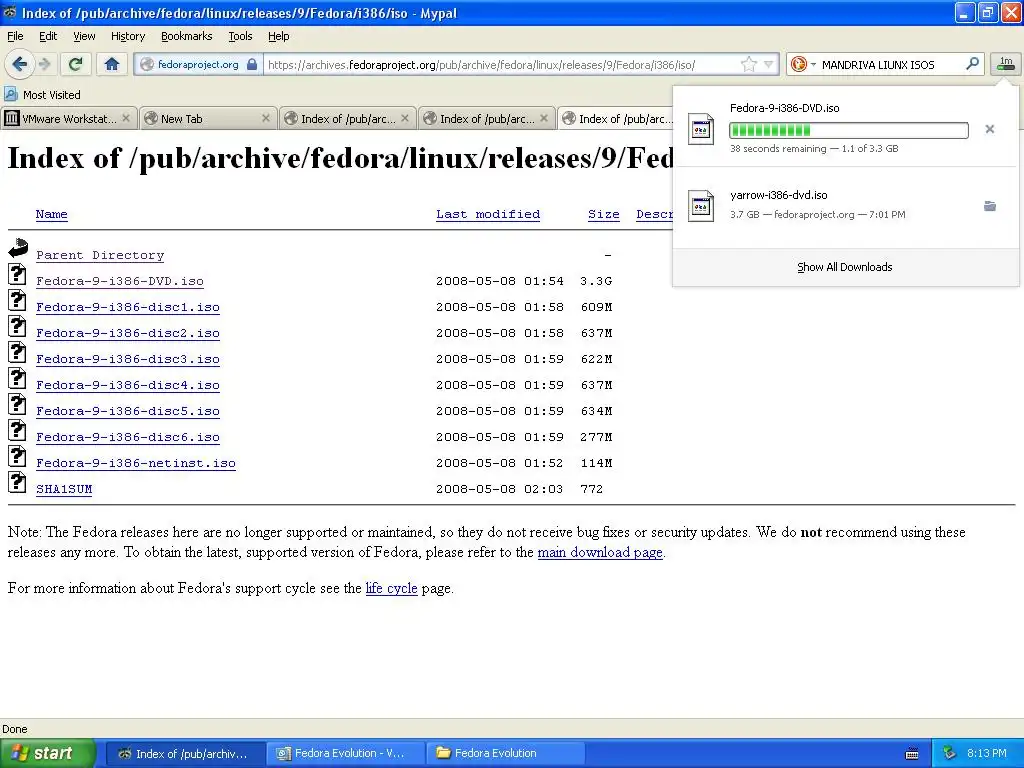
Task: Click file icon beside Fedora-9-i386-netinst.iso
Action: point(17,456)
